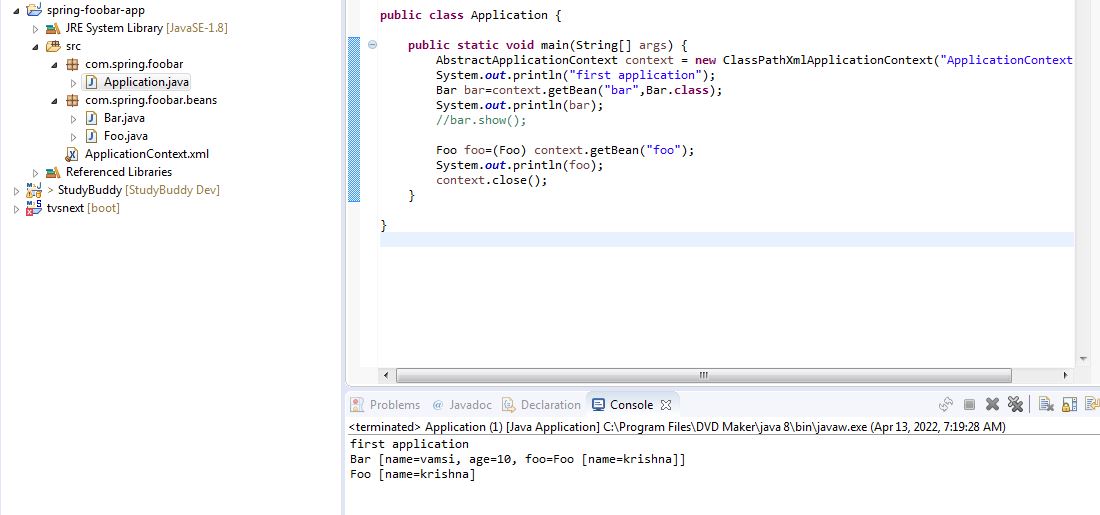
Task: Collapse the spring-foobar-app project node
Action: (x=16, y=11)
